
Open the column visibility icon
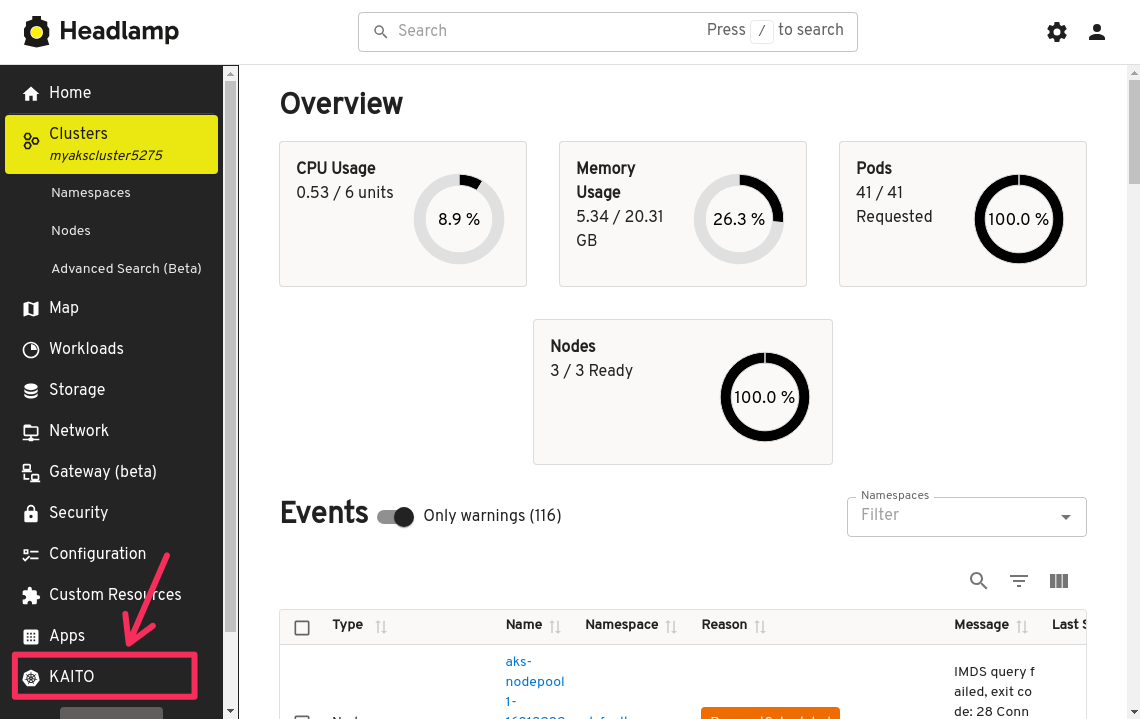1059,581
